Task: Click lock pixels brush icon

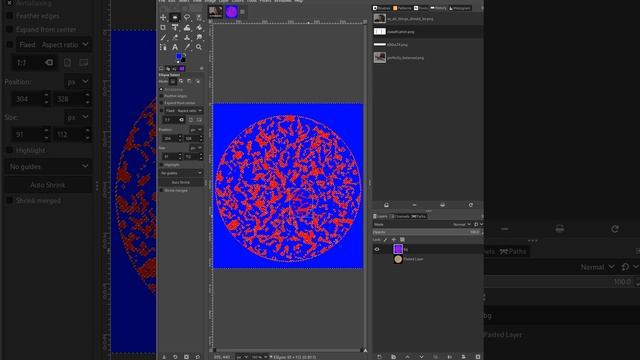Action: click(385, 240)
